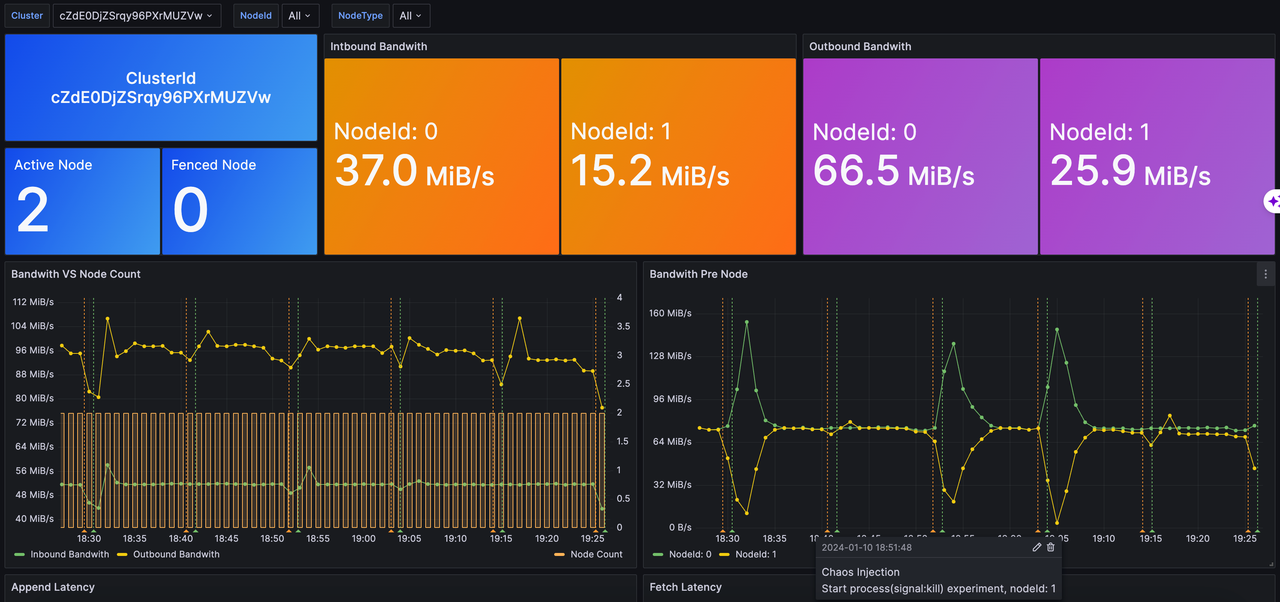1280x602 pixels.
Task: Expand the NodeId filter dropdown
Action: point(300,16)
